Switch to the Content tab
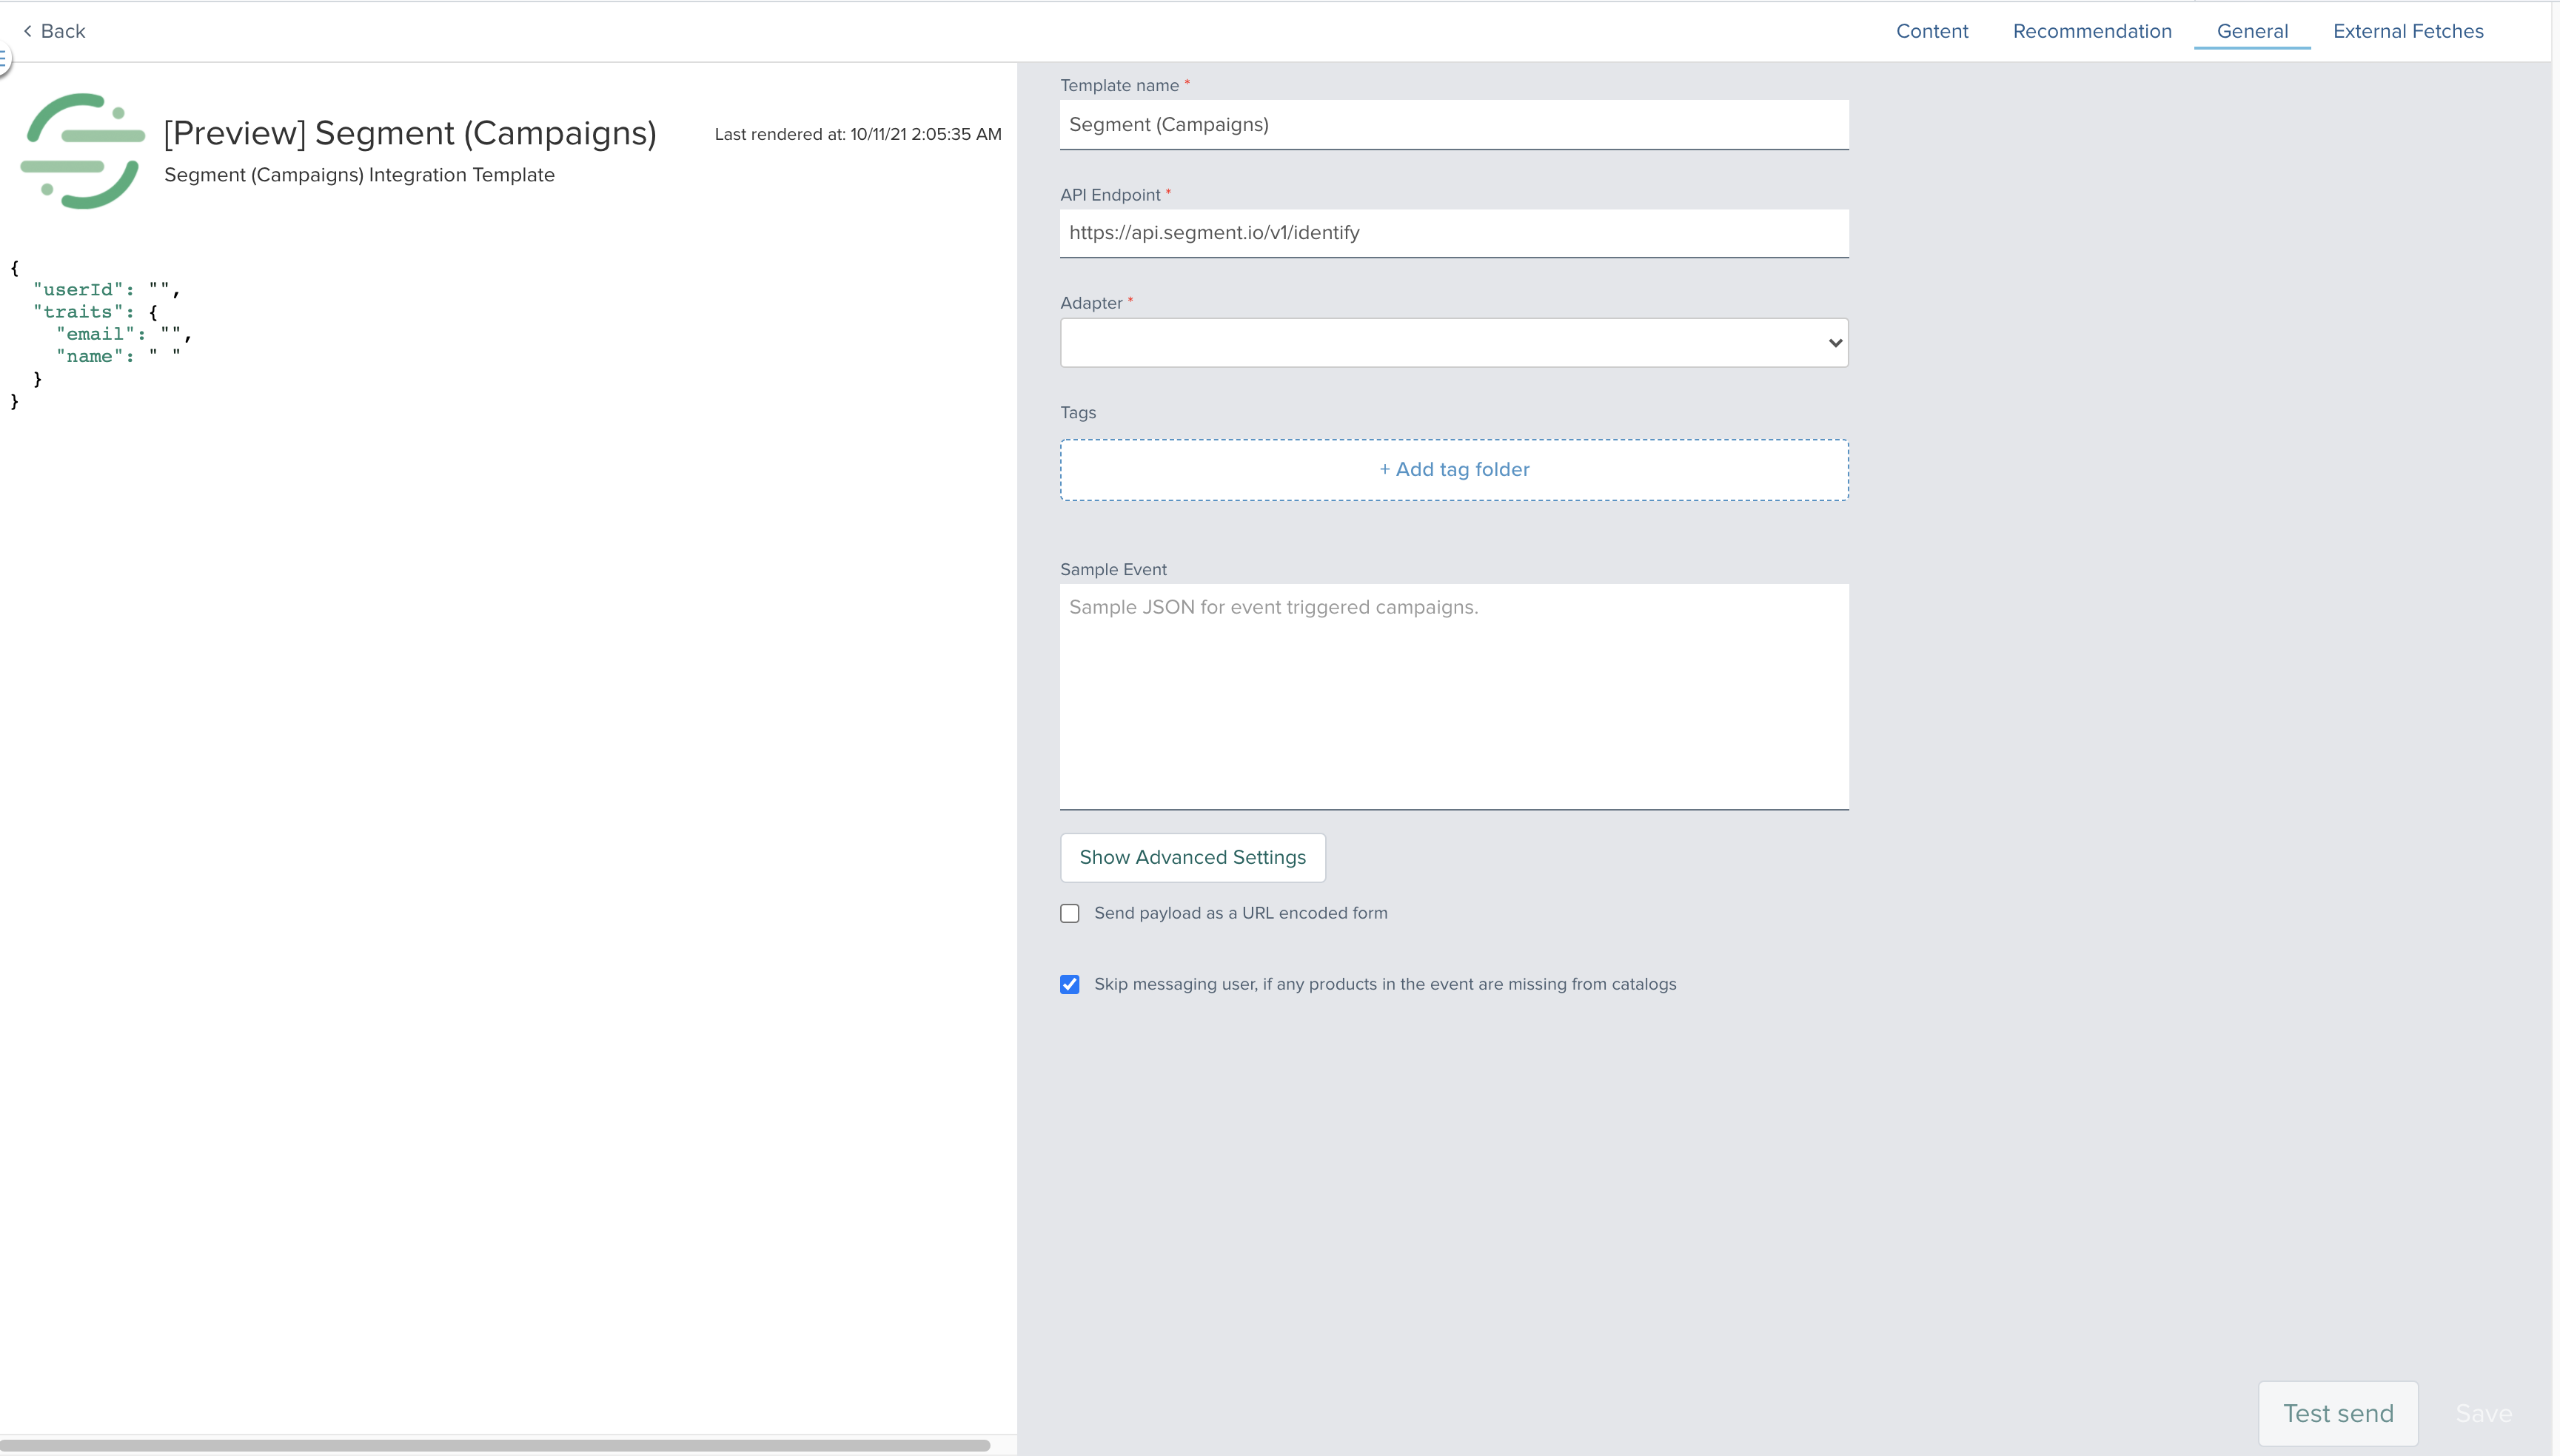 click(x=1930, y=31)
